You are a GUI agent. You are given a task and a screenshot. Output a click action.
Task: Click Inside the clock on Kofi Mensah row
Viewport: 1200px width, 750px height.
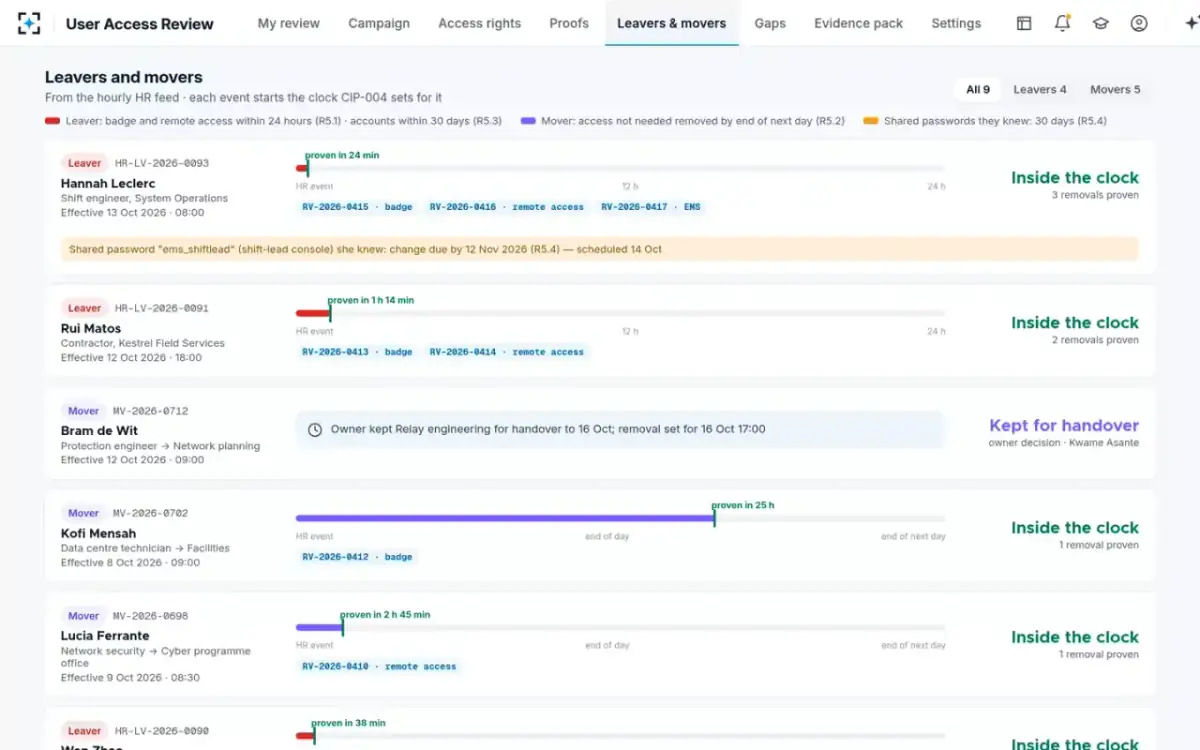[x=1075, y=528]
